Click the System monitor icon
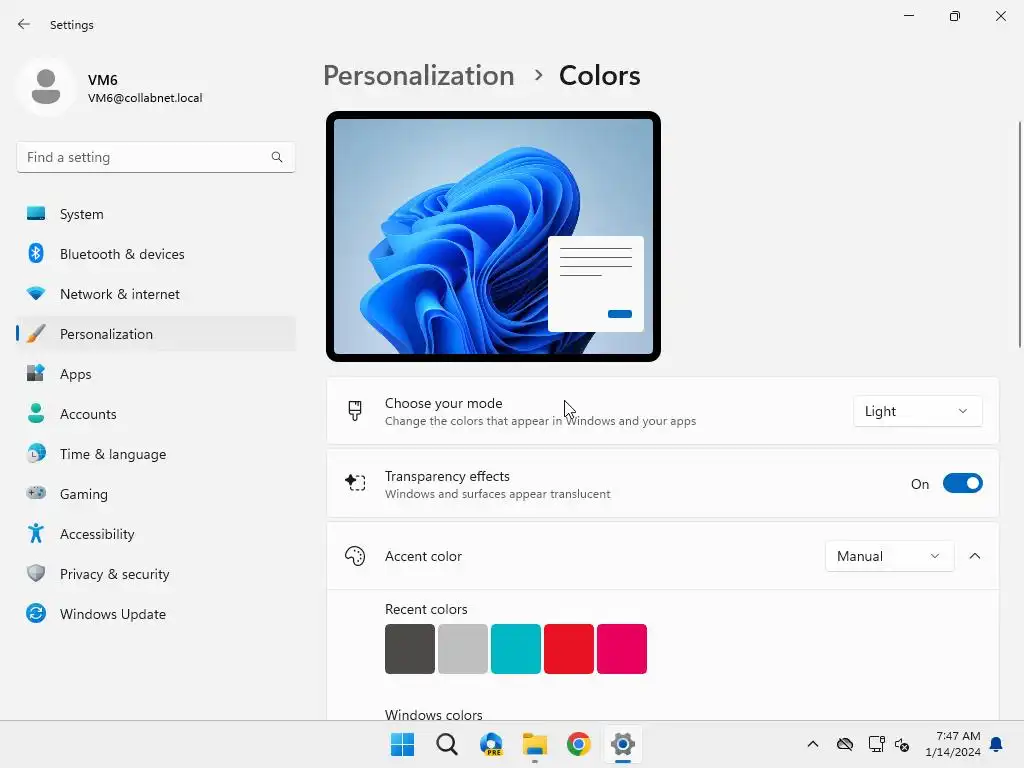The width and height of the screenshot is (1024, 768). click(x=36, y=214)
